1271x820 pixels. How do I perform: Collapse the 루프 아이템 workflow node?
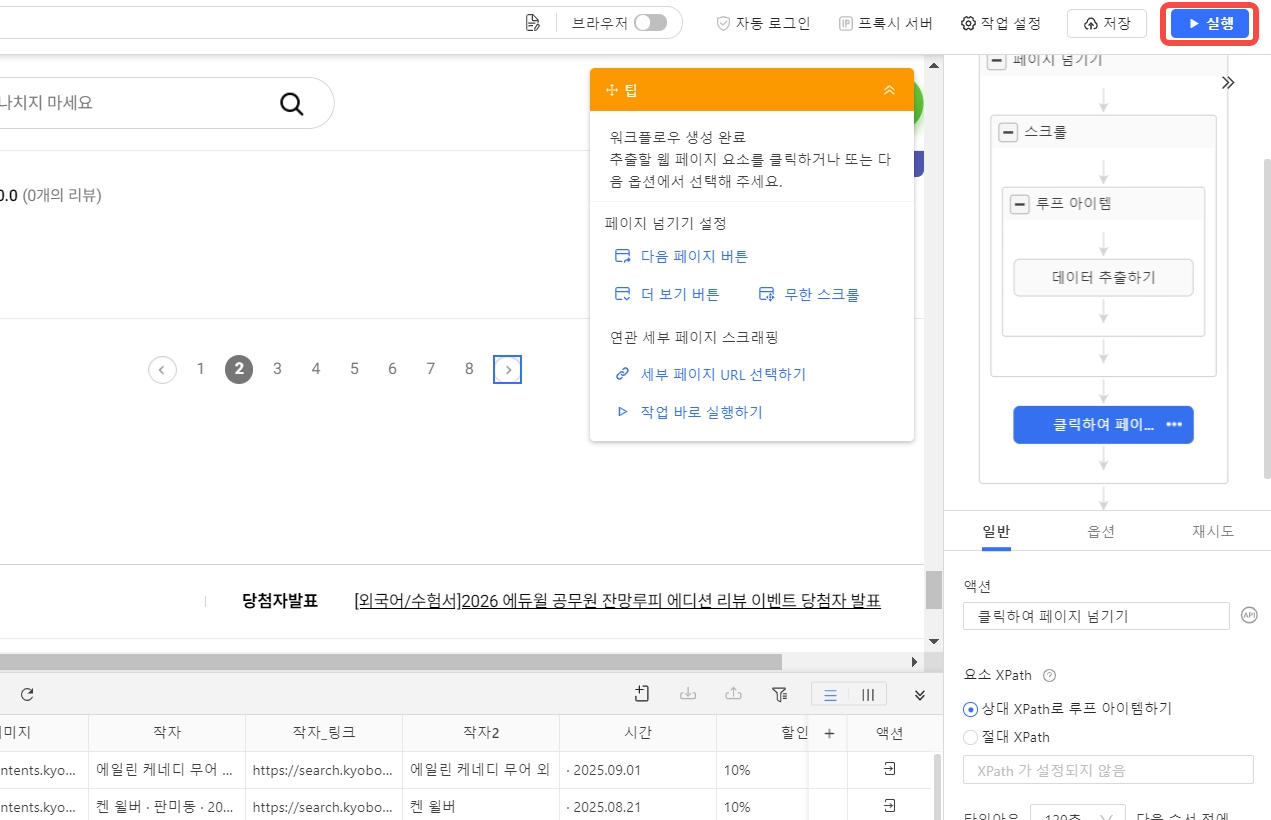(1019, 204)
